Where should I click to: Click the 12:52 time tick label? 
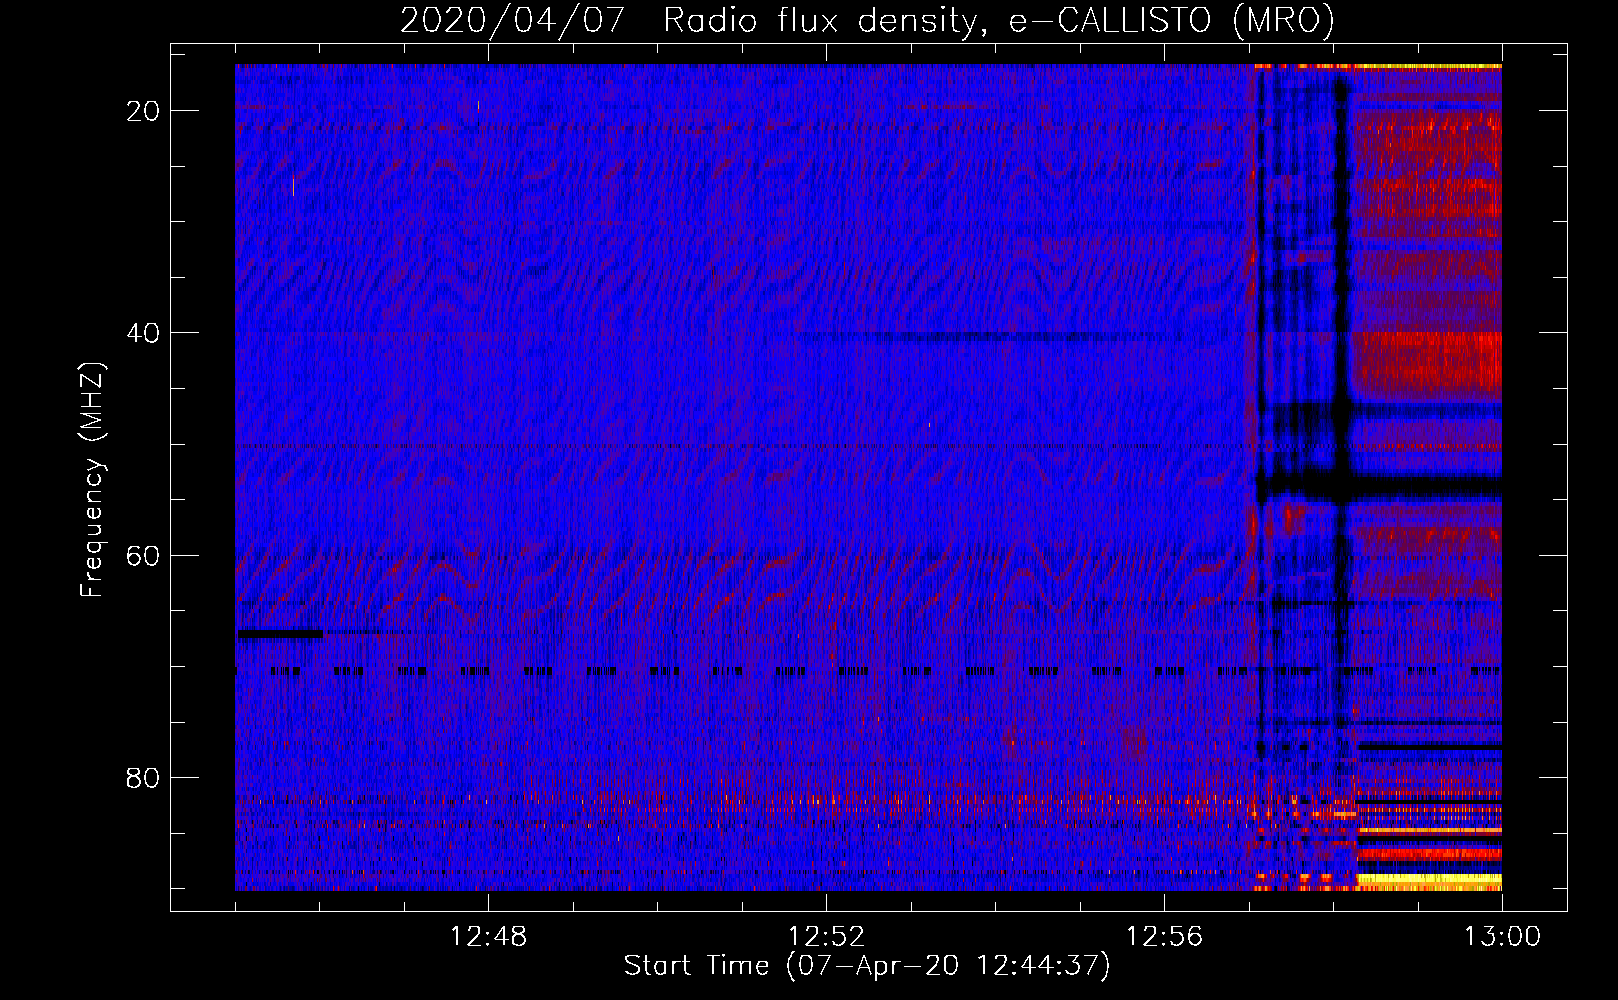[826, 937]
